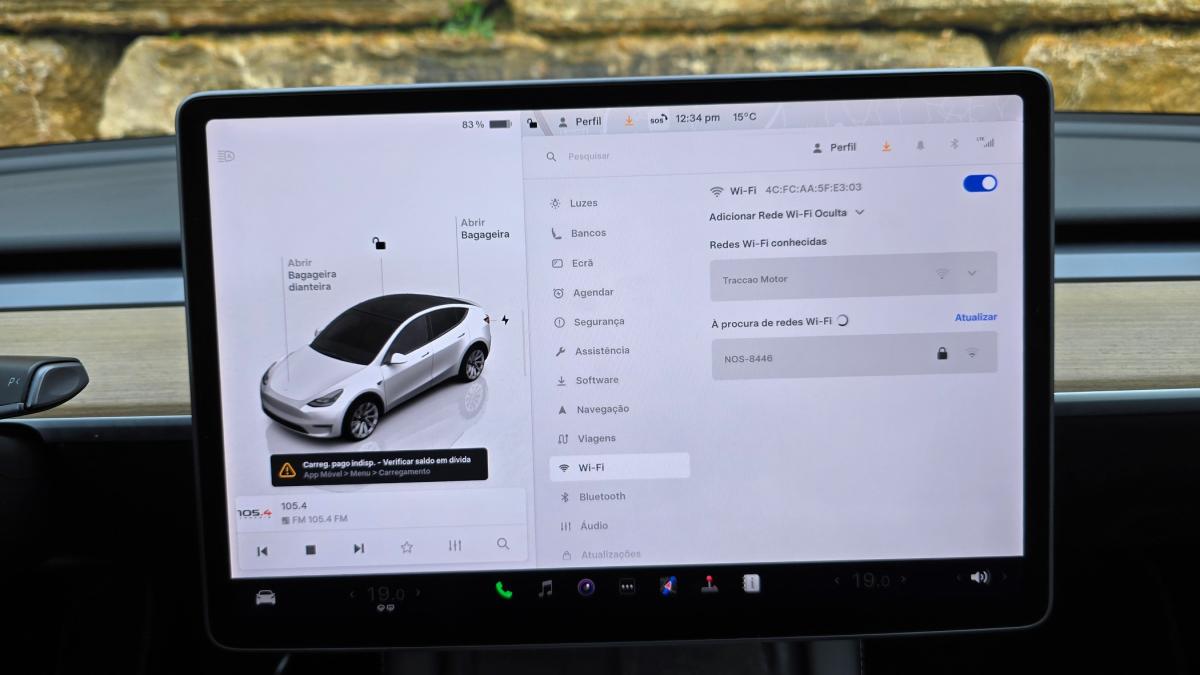This screenshot has width=1200, height=675.
Task: Select the Traccao Motor known network
Action: [853, 276]
